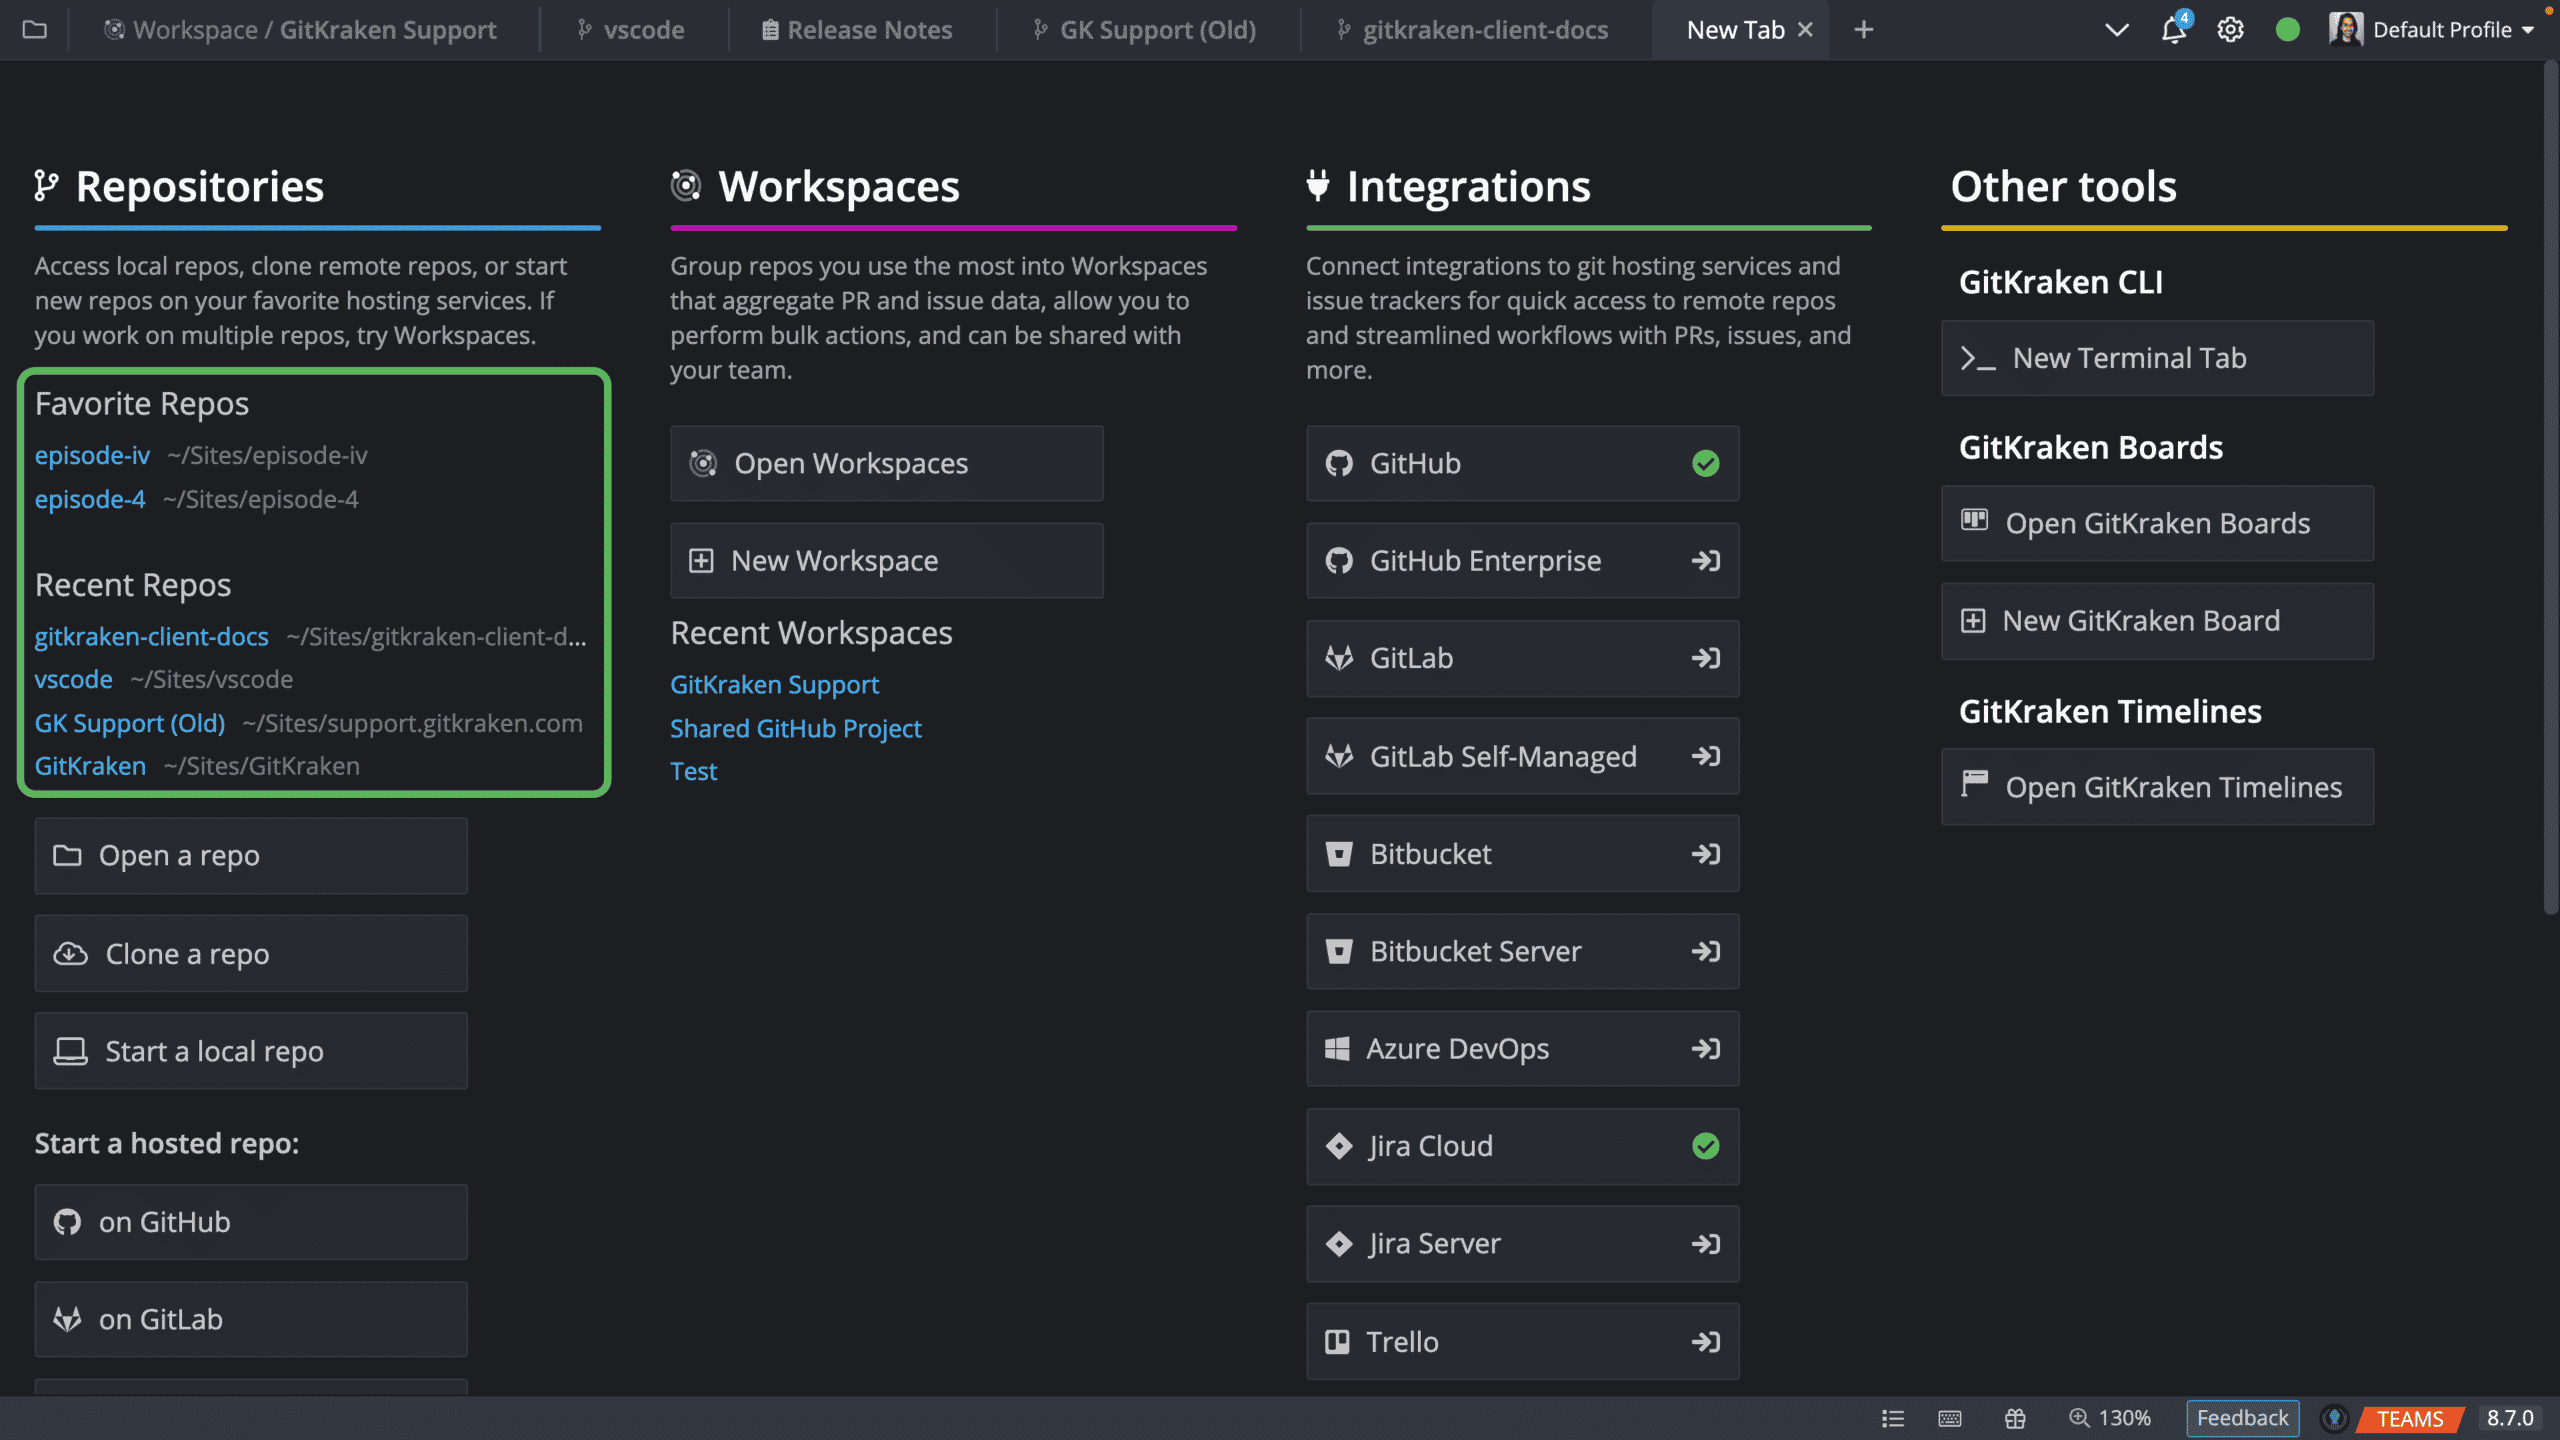Open the GitHub integration settings
The width and height of the screenshot is (2560, 1440).
click(x=1523, y=464)
